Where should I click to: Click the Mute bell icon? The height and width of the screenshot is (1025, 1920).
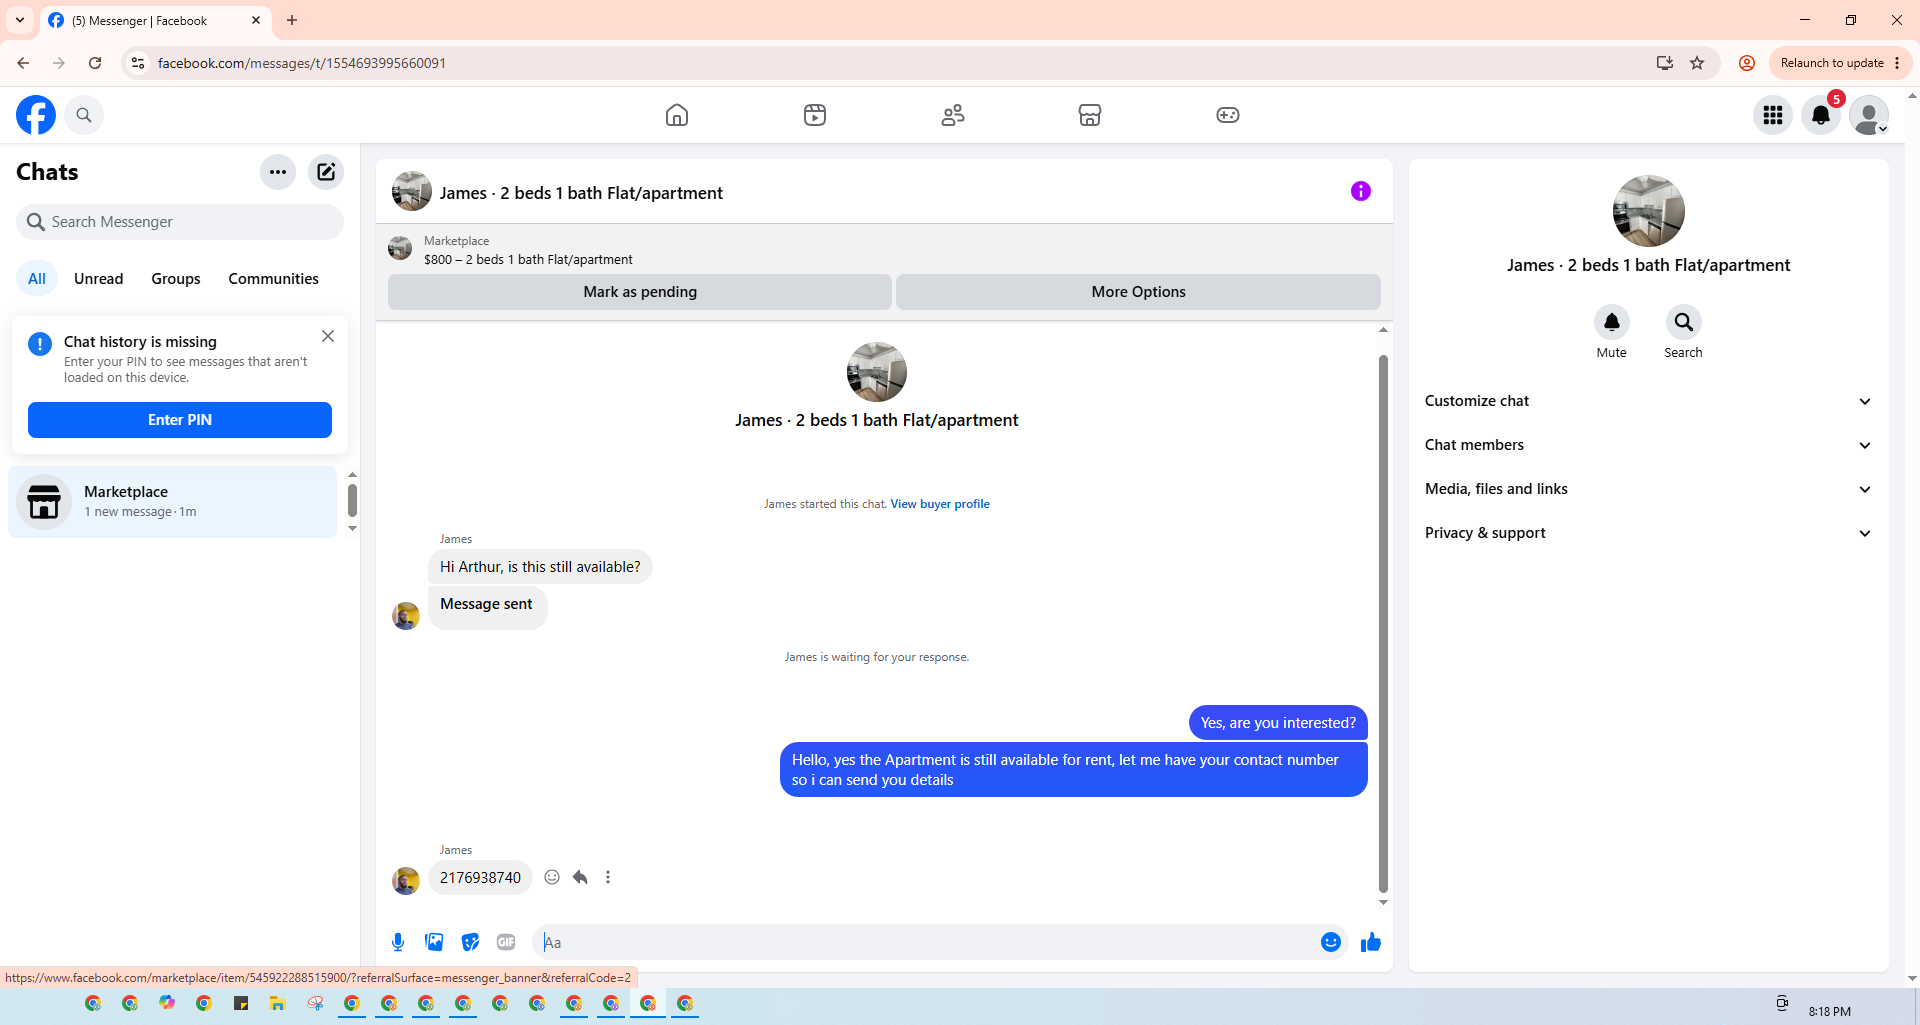click(x=1612, y=322)
